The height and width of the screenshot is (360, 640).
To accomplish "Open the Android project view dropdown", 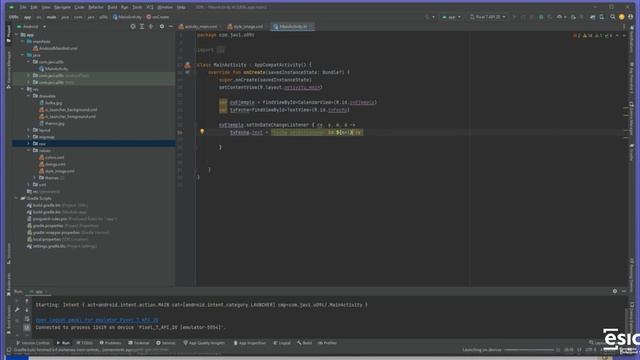I will click(x=31, y=27).
